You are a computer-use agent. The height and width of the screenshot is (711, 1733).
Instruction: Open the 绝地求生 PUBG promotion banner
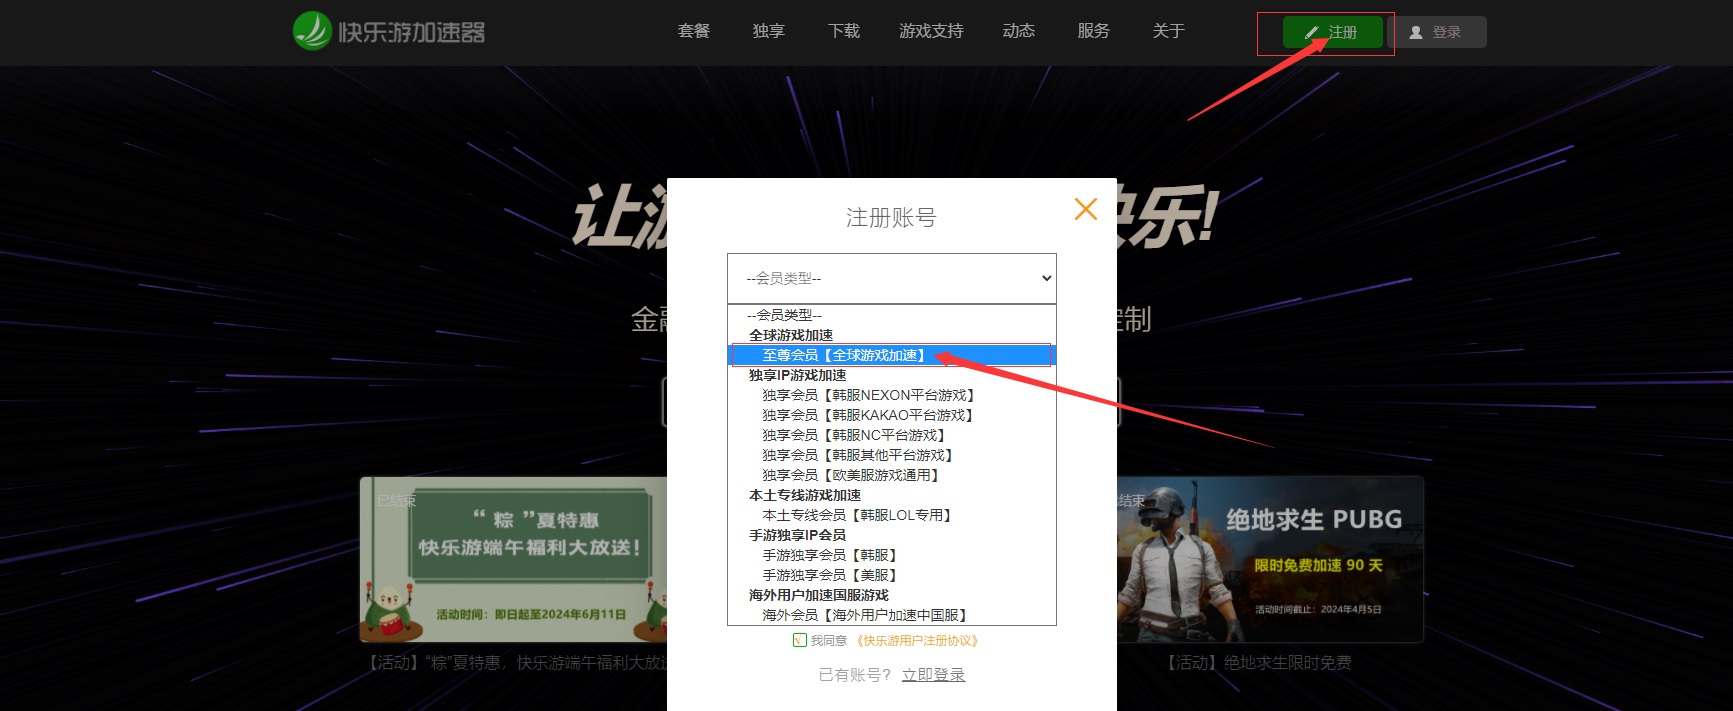pyautogui.click(x=1270, y=559)
